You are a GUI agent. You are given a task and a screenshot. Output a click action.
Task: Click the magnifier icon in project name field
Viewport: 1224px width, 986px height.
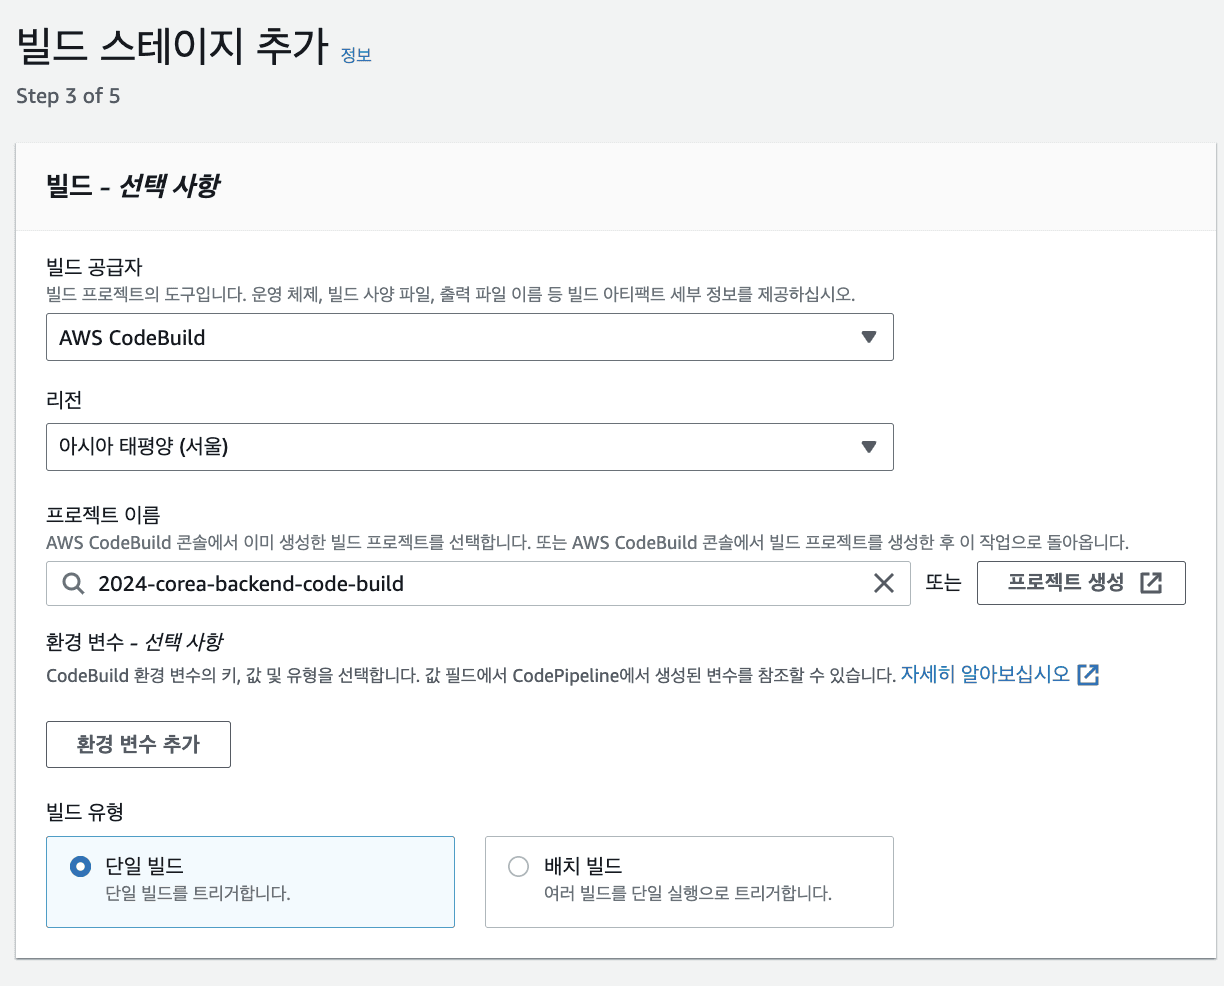[x=73, y=584]
